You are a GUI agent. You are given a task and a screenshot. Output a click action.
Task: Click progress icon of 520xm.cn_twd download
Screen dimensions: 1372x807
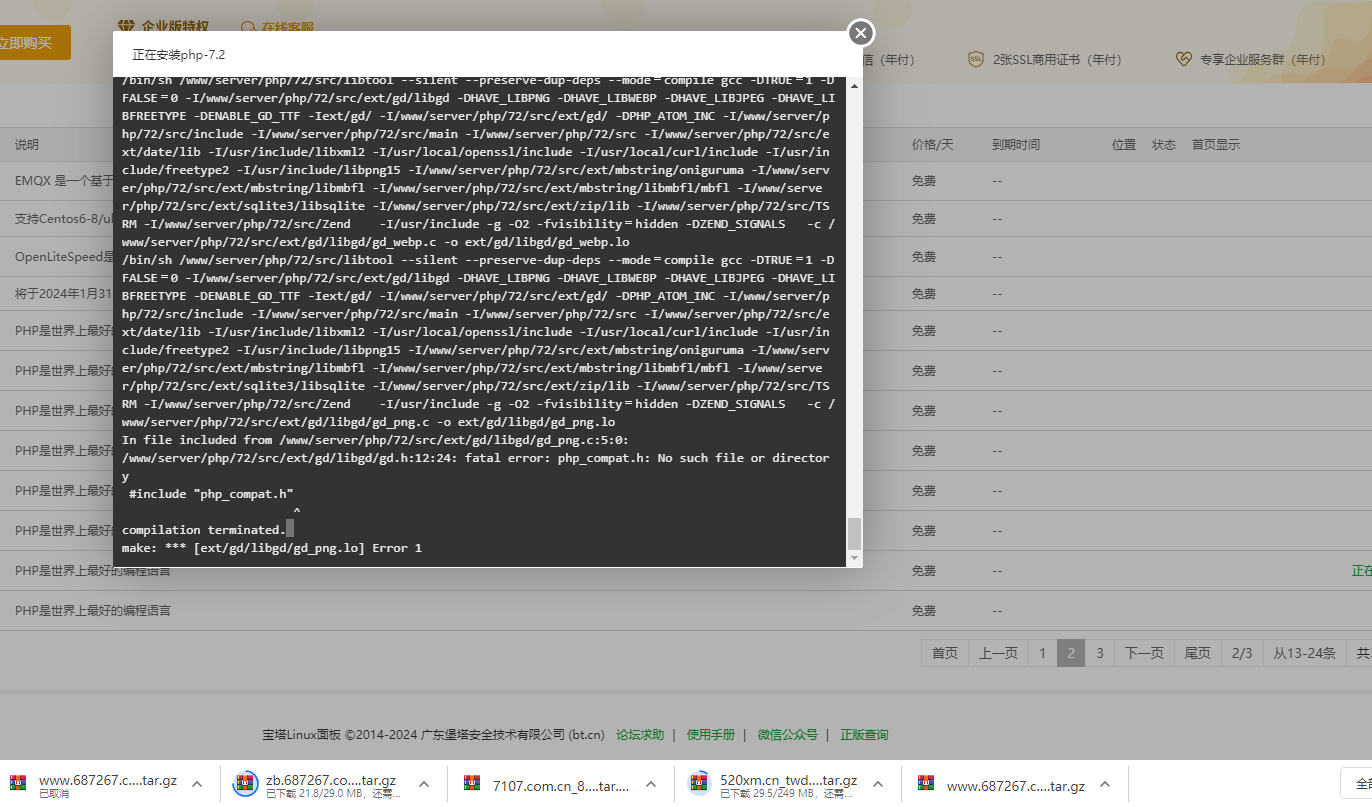coord(700,785)
